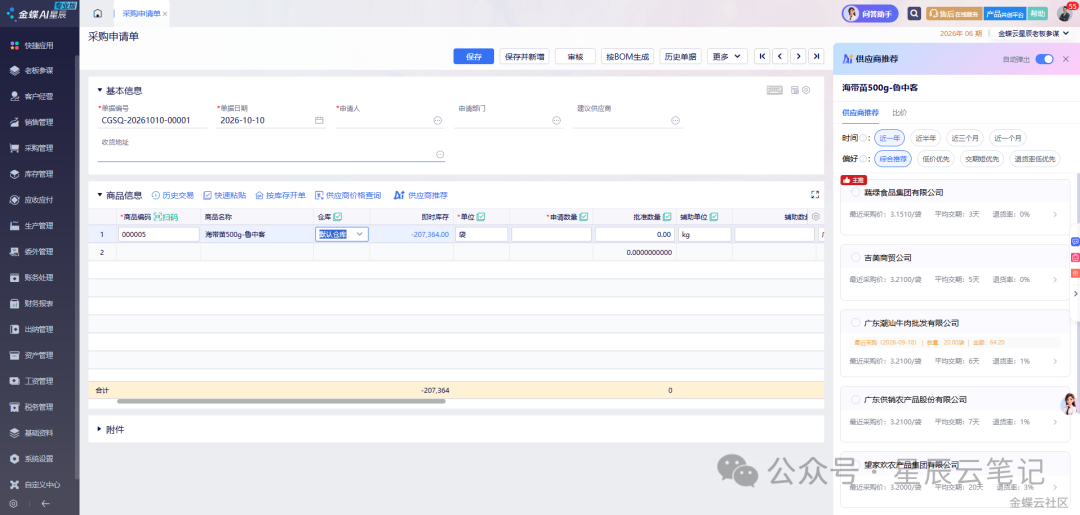Click the gear icon in 基本信息 header
Image resolution: width=1080 pixels, height=515 pixels.
(806, 90)
